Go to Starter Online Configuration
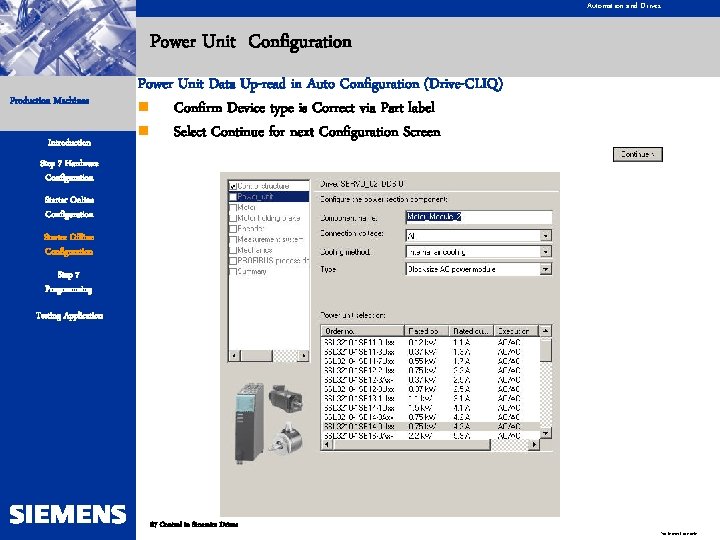The width and height of the screenshot is (720, 540). [x=69, y=207]
